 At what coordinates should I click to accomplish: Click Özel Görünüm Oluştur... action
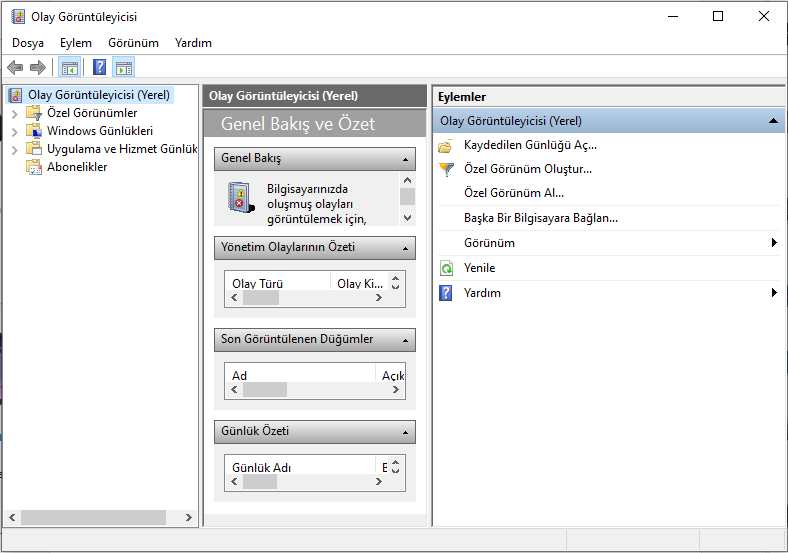coord(528,169)
